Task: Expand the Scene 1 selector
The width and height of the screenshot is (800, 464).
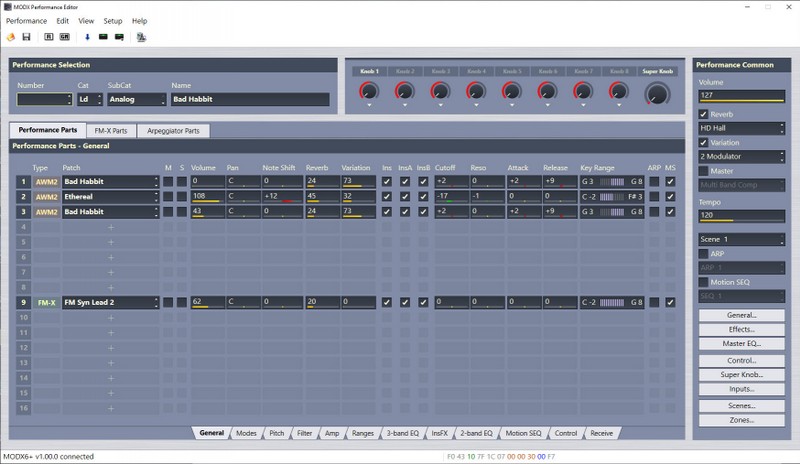Action: tap(741, 240)
